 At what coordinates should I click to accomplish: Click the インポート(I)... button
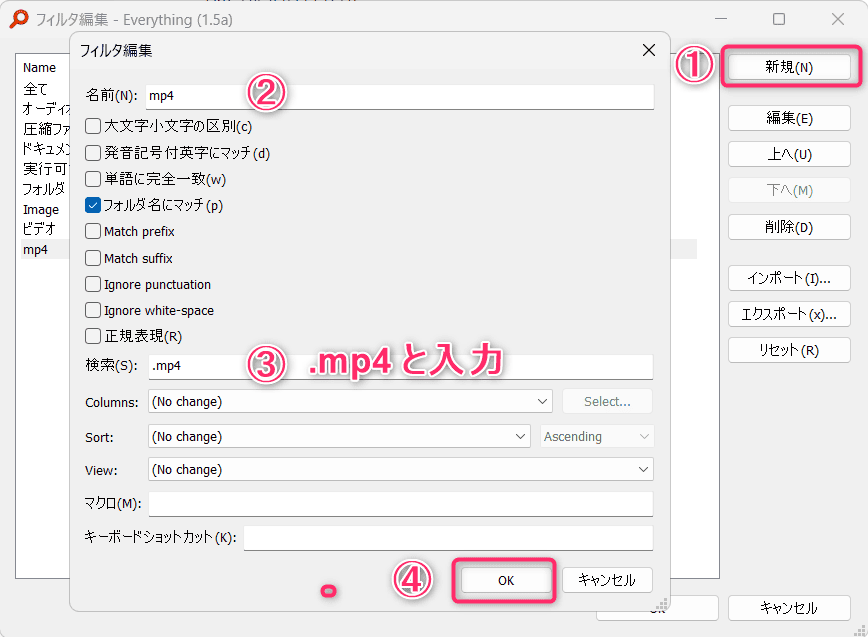point(789,278)
